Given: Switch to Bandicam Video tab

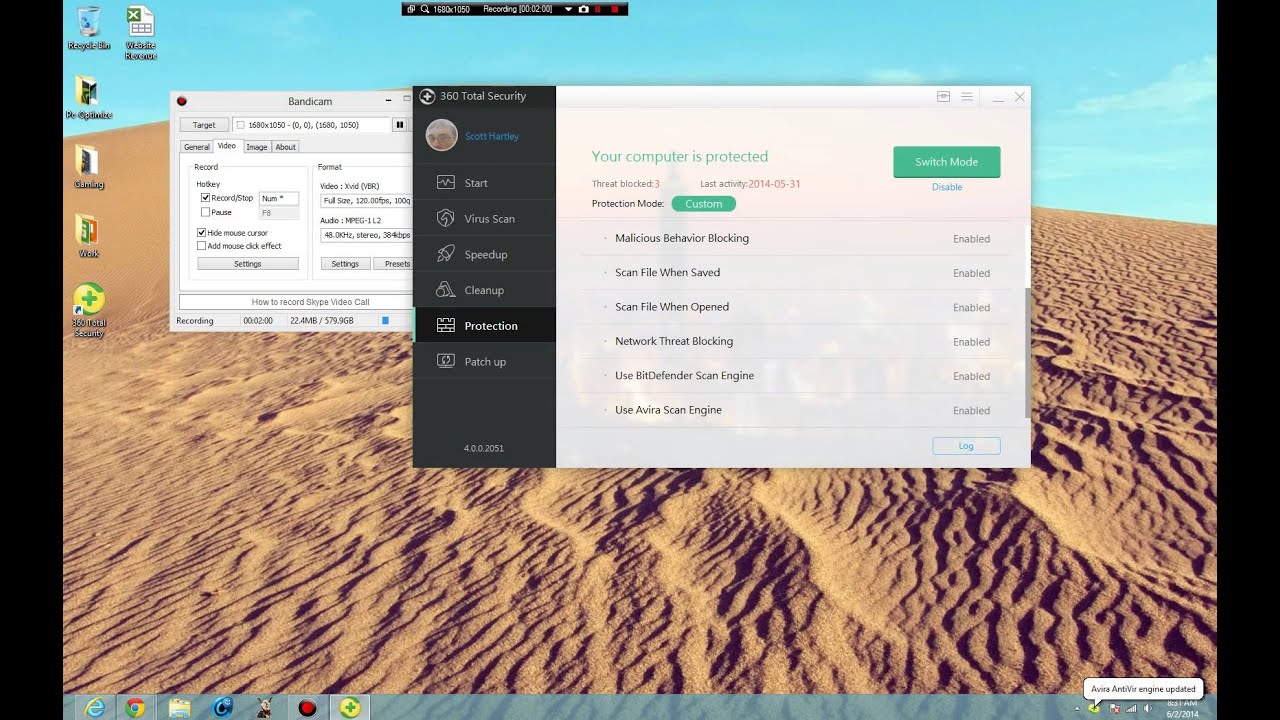Looking at the screenshot, I should (x=227, y=146).
